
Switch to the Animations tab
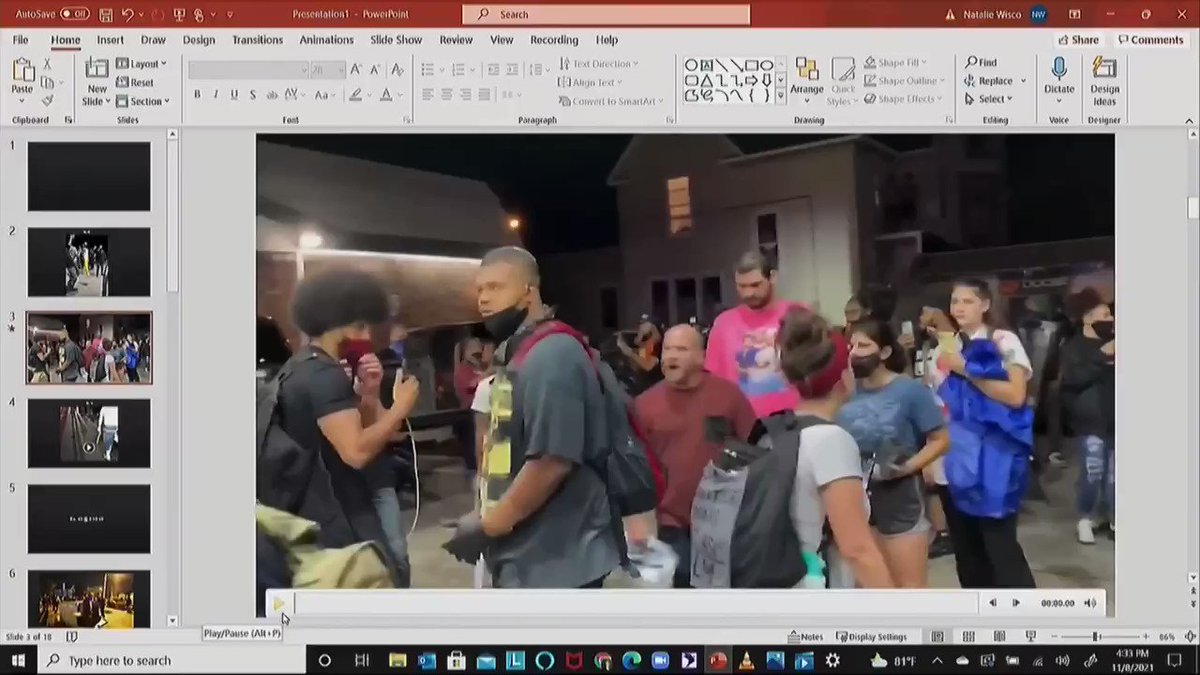click(x=327, y=40)
